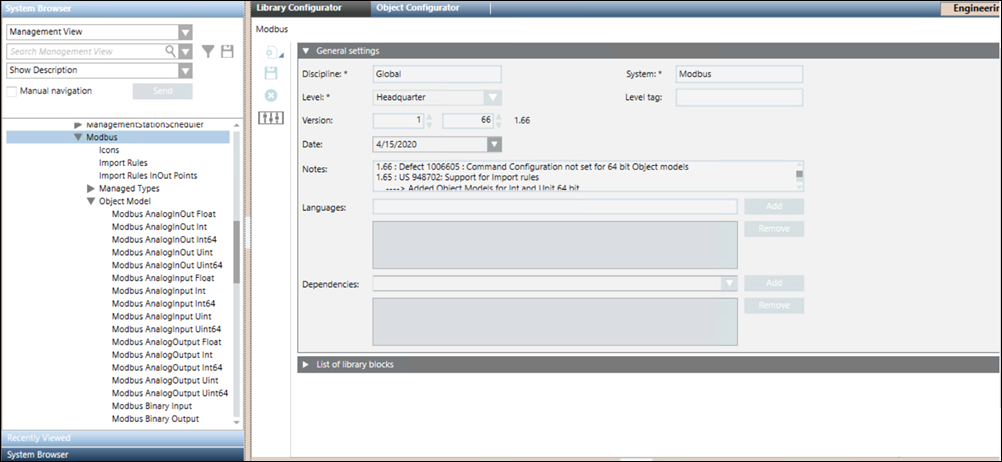
Task: Click the save search icon beside the filter
Action: point(227,51)
